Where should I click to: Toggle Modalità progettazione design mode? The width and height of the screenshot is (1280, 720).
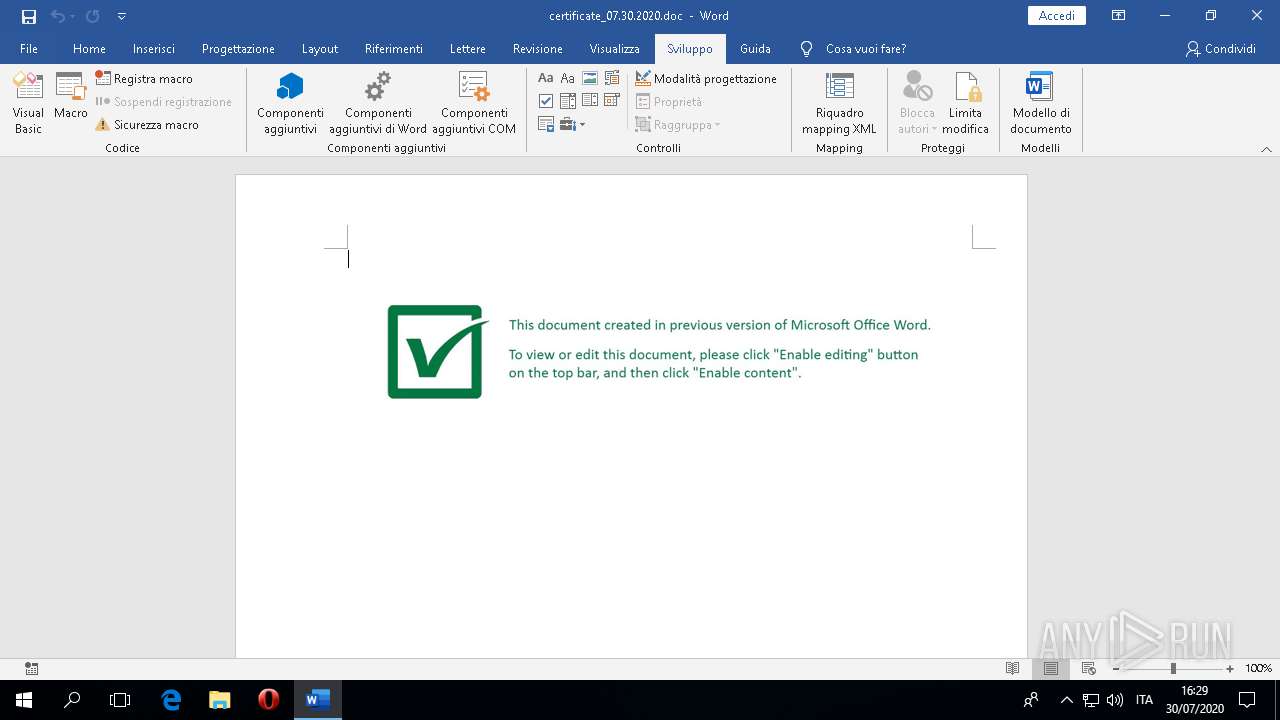(x=706, y=78)
